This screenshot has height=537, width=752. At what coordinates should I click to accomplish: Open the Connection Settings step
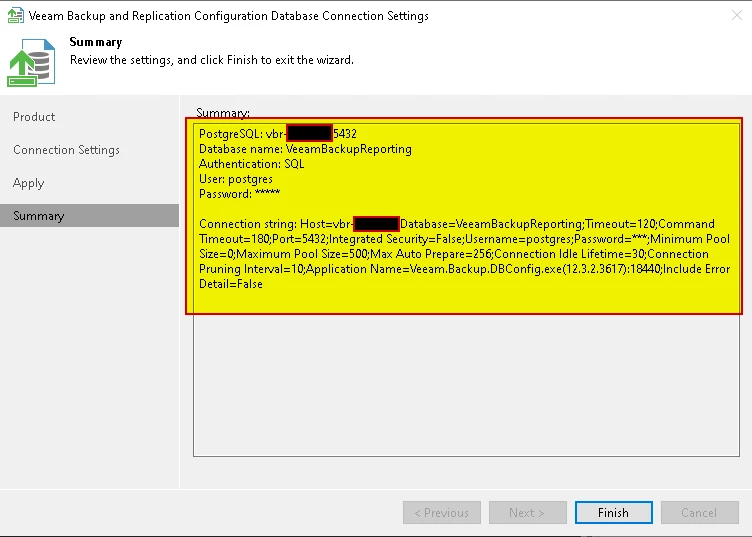coord(66,150)
